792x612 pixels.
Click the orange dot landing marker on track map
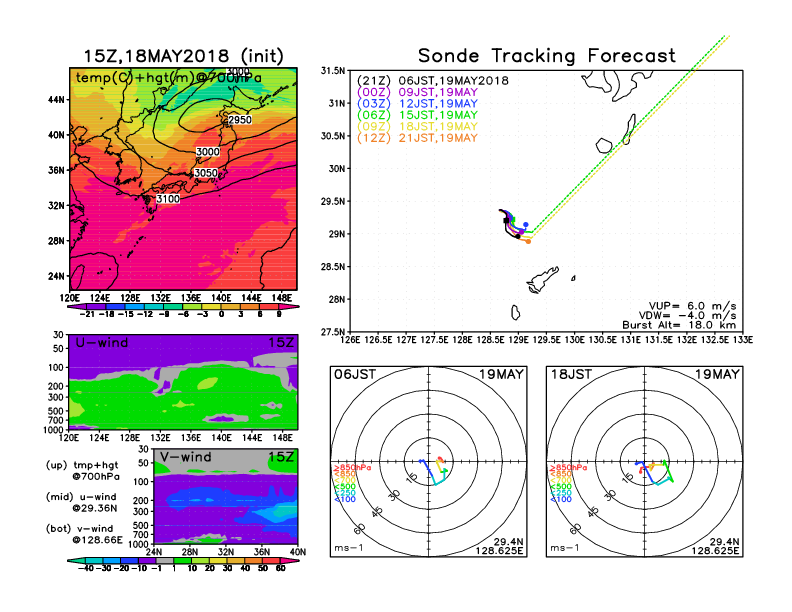tap(528, 242)
